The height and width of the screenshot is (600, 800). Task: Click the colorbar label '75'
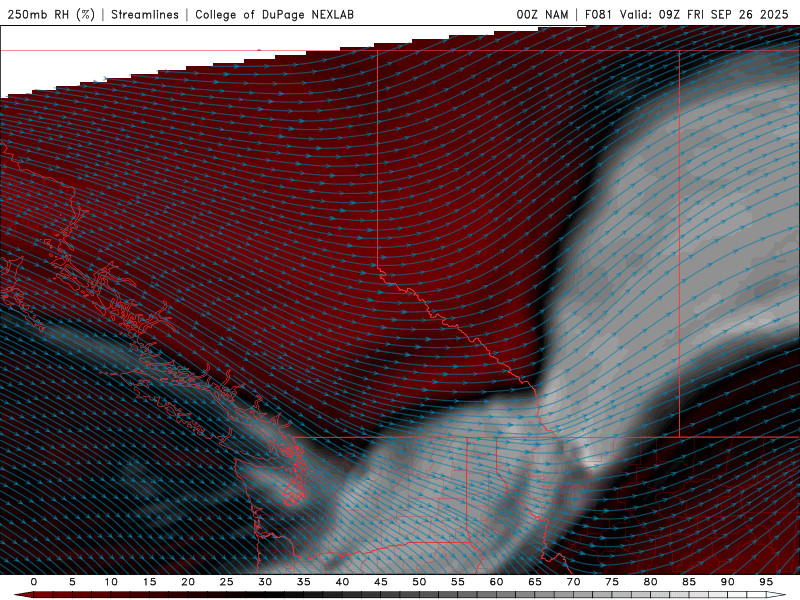coord(612,582)
